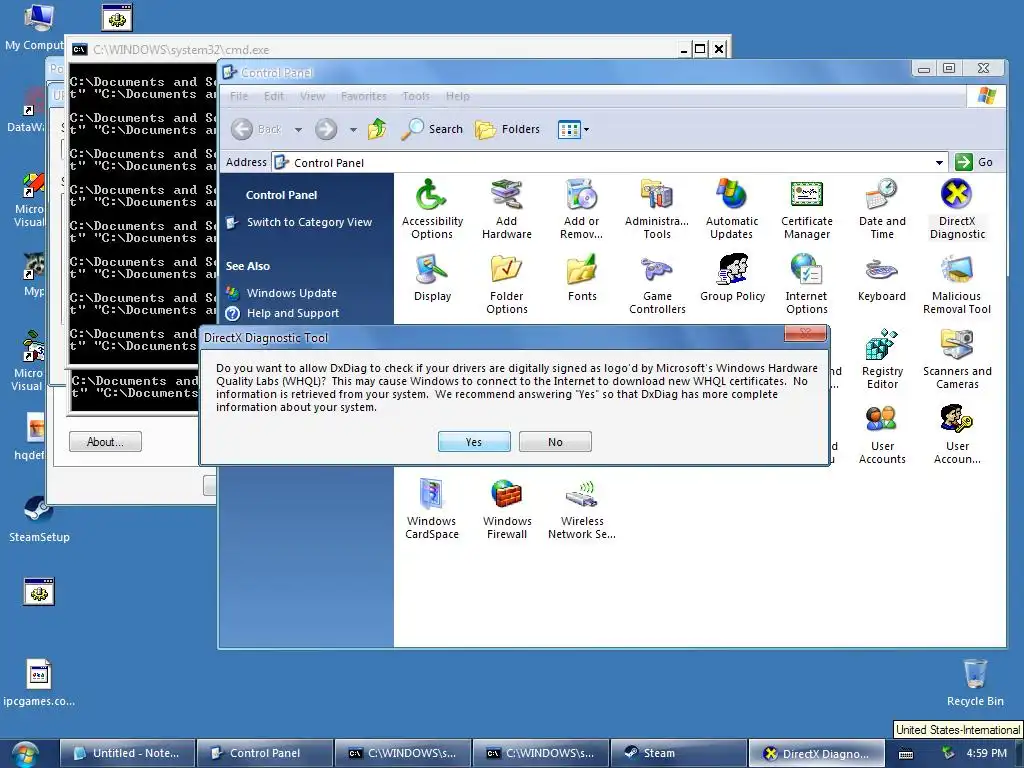Open User Accounts icon with two people
The height and width of the screenshot is (768, 1024).
coord(882,434)
